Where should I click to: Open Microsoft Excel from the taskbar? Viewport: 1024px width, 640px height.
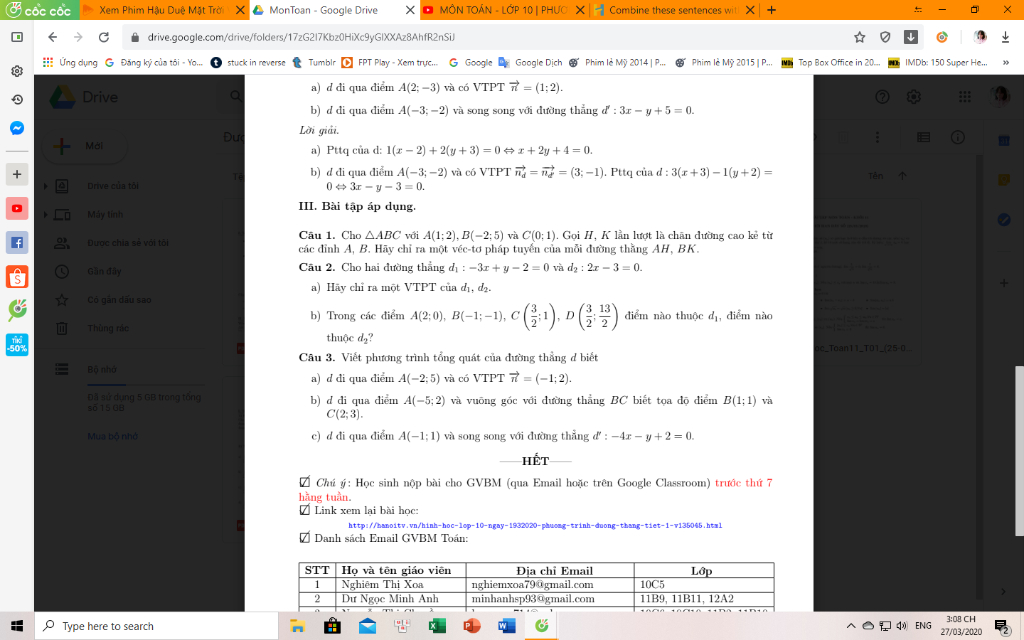tap(437, 626)
